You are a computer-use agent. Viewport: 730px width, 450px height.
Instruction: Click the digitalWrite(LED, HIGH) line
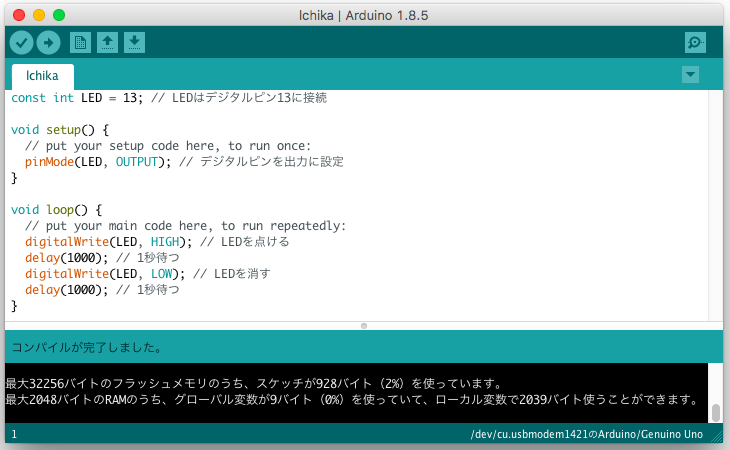[157, 242]
